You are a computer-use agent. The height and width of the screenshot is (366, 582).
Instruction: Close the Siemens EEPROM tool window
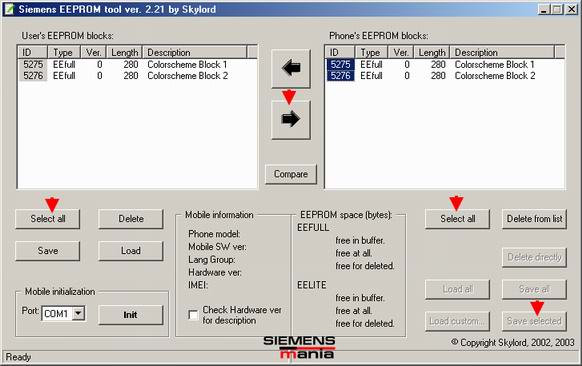[571, 9]
